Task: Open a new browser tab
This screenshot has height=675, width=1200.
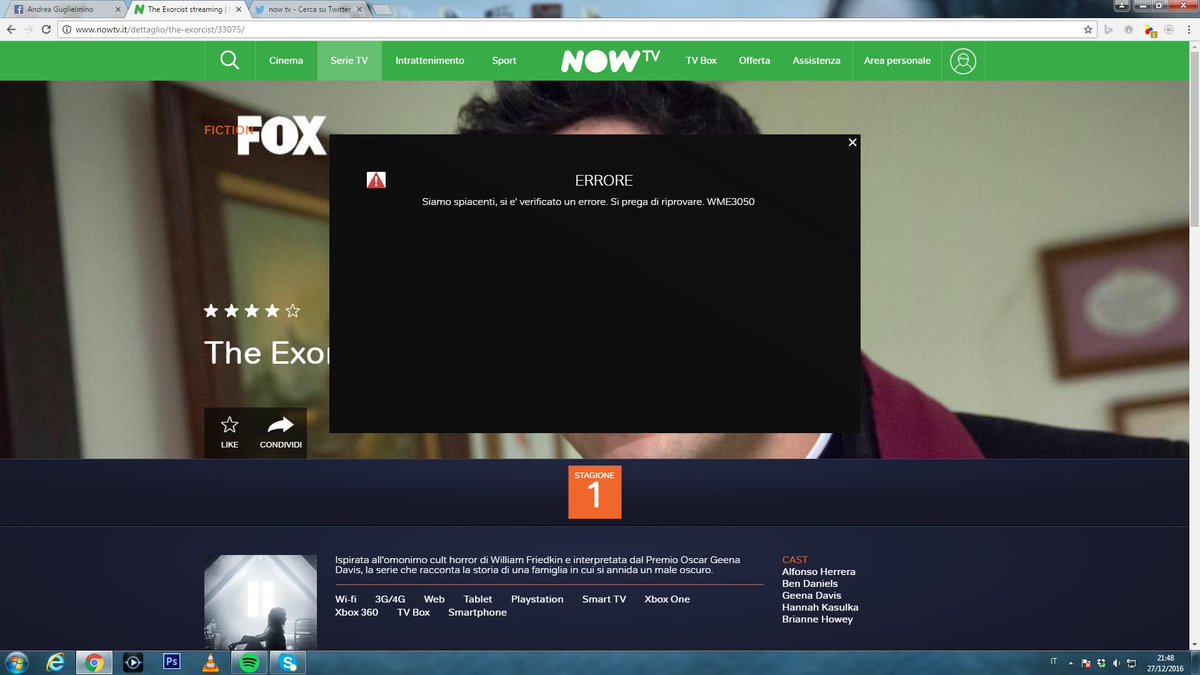Action: point(381,10)
